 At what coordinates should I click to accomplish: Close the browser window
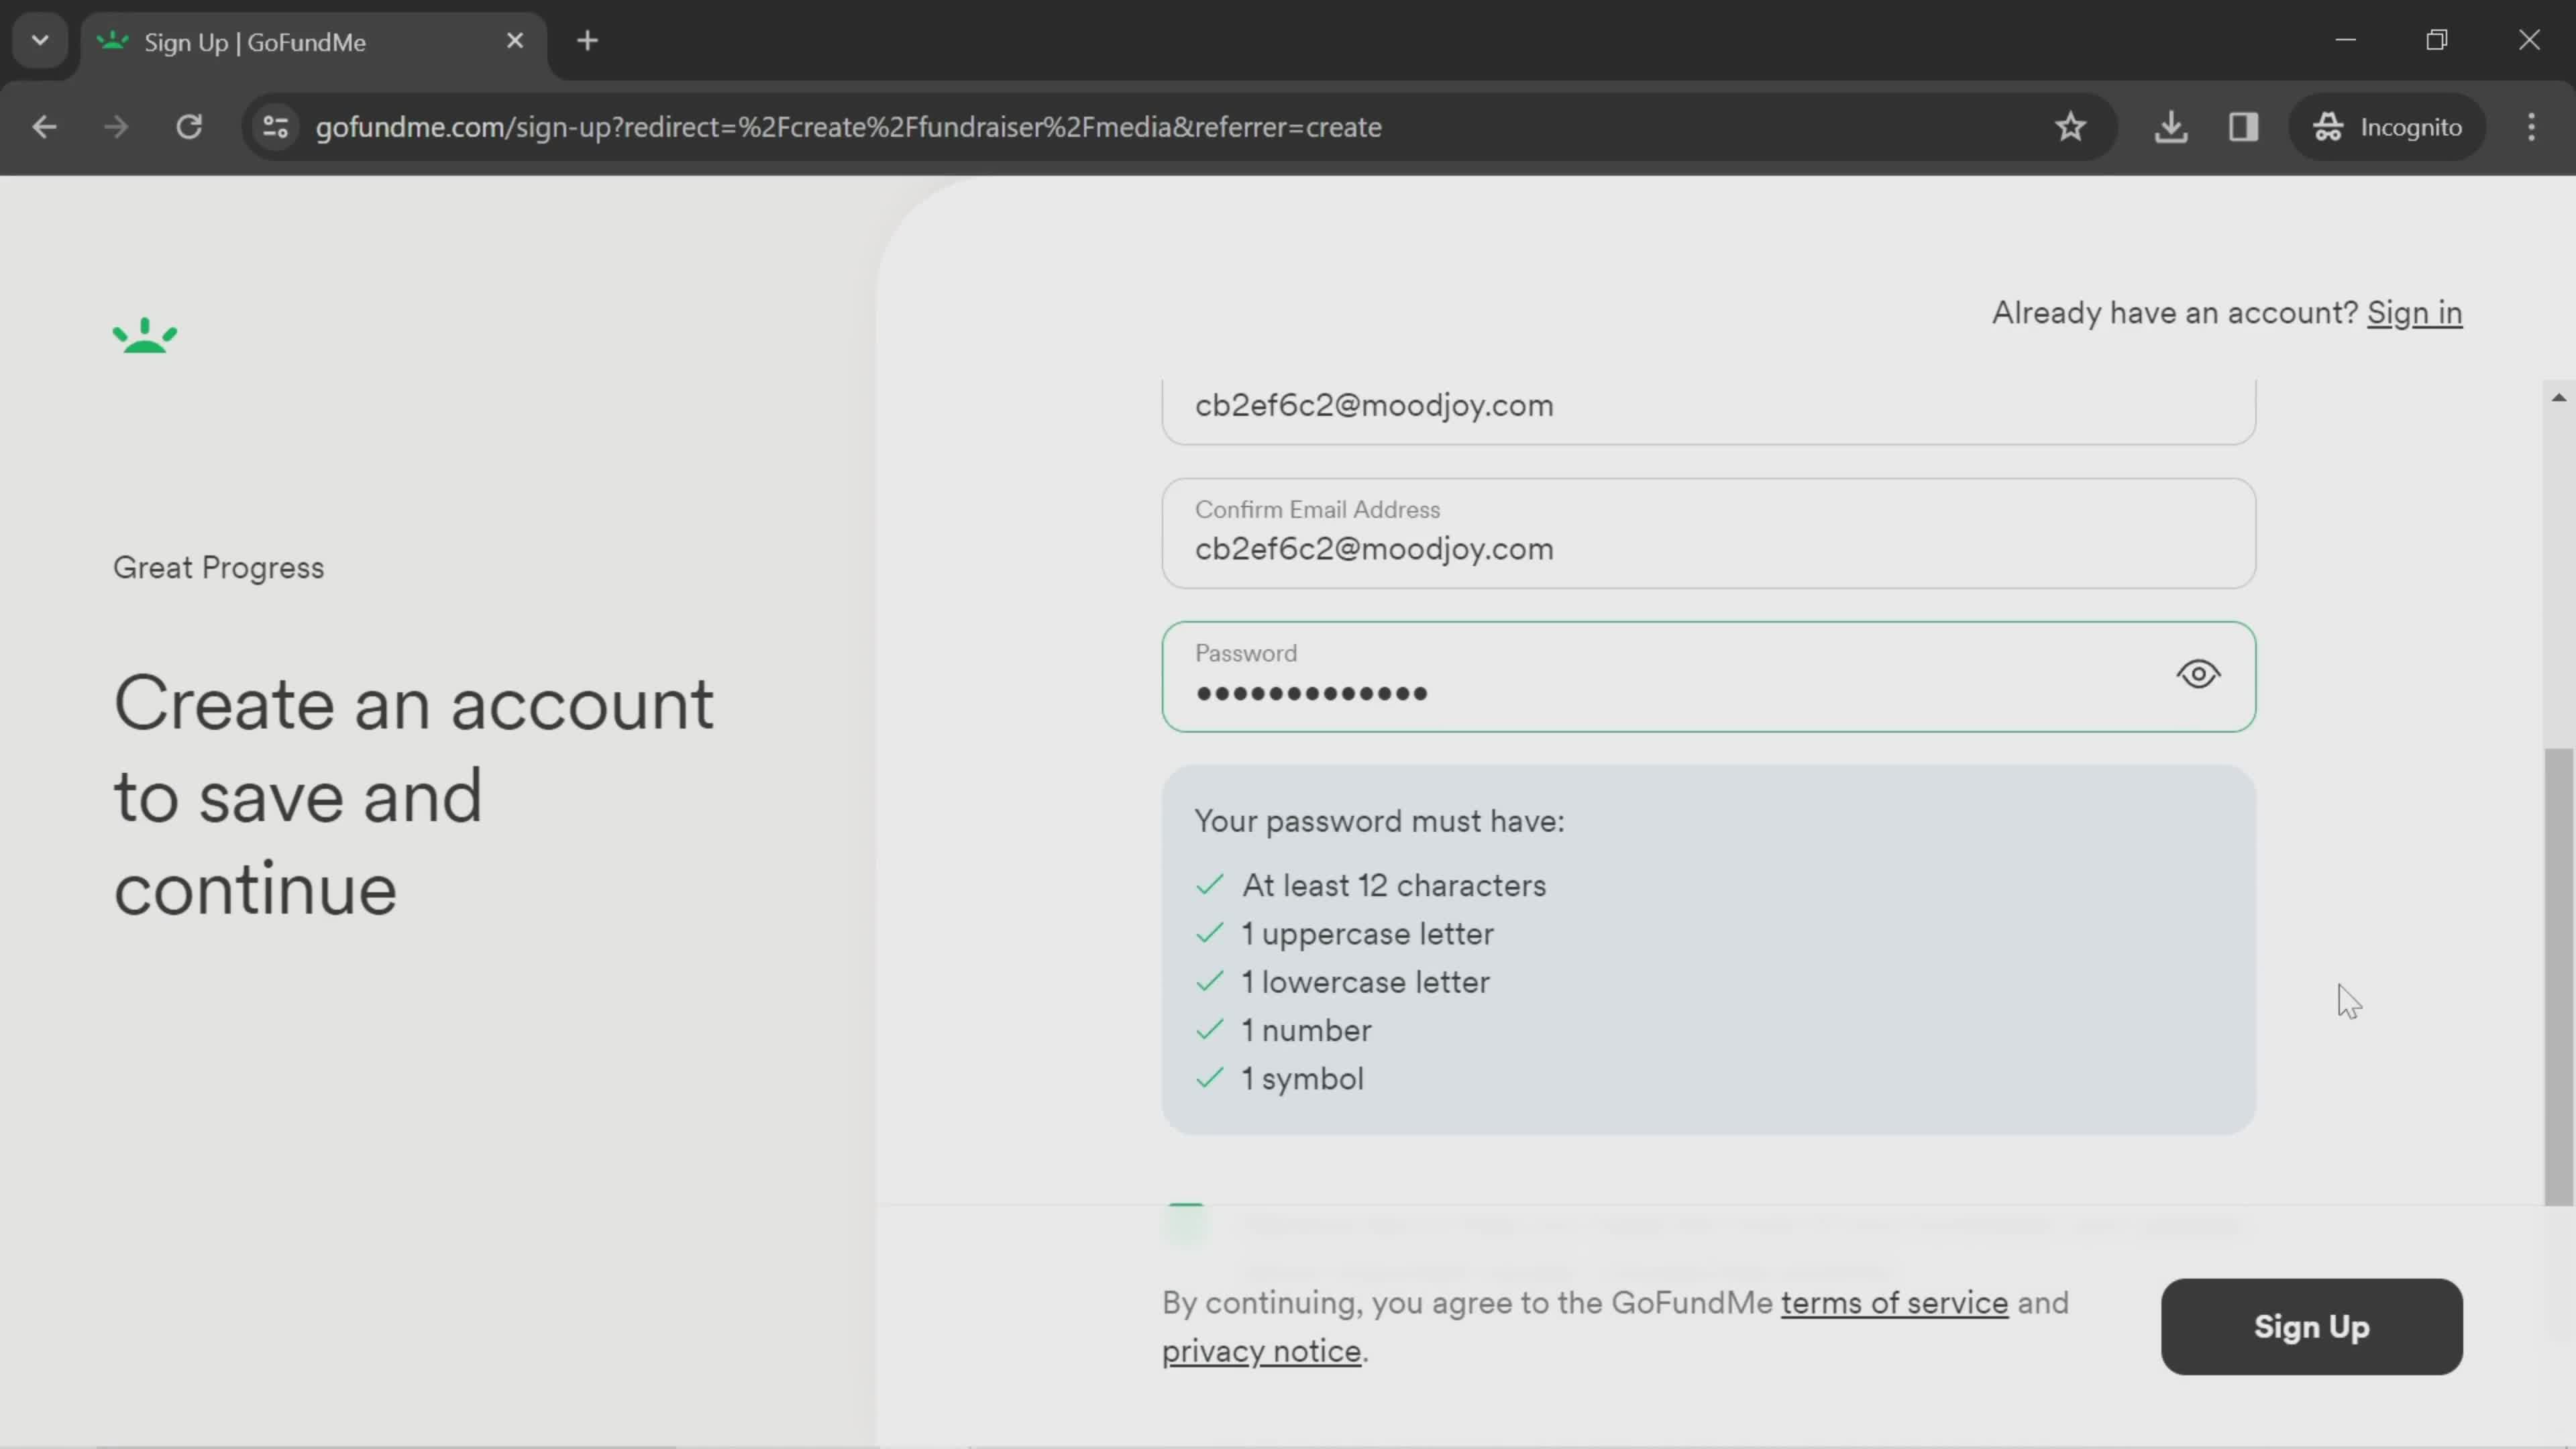2529,40
